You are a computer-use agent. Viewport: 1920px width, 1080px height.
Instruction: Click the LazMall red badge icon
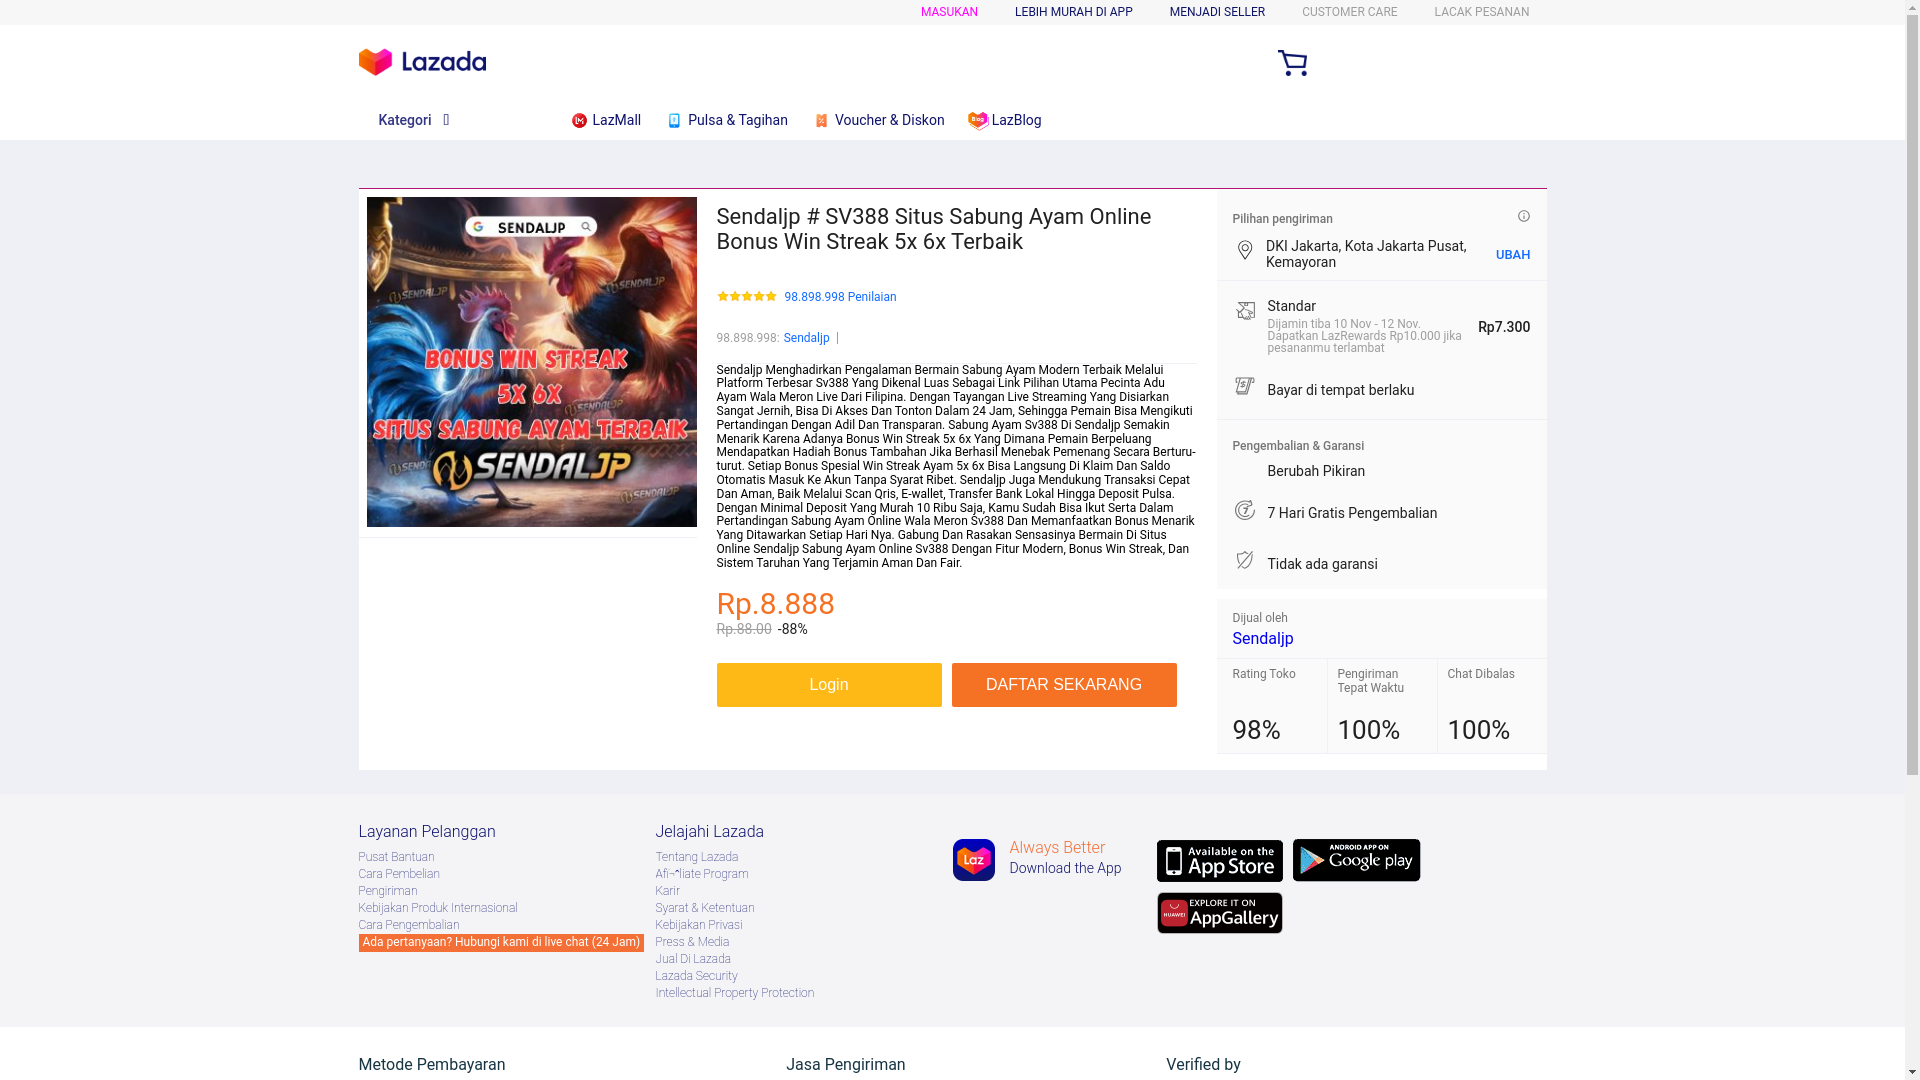pyautogui.click(x=579, y=121)
